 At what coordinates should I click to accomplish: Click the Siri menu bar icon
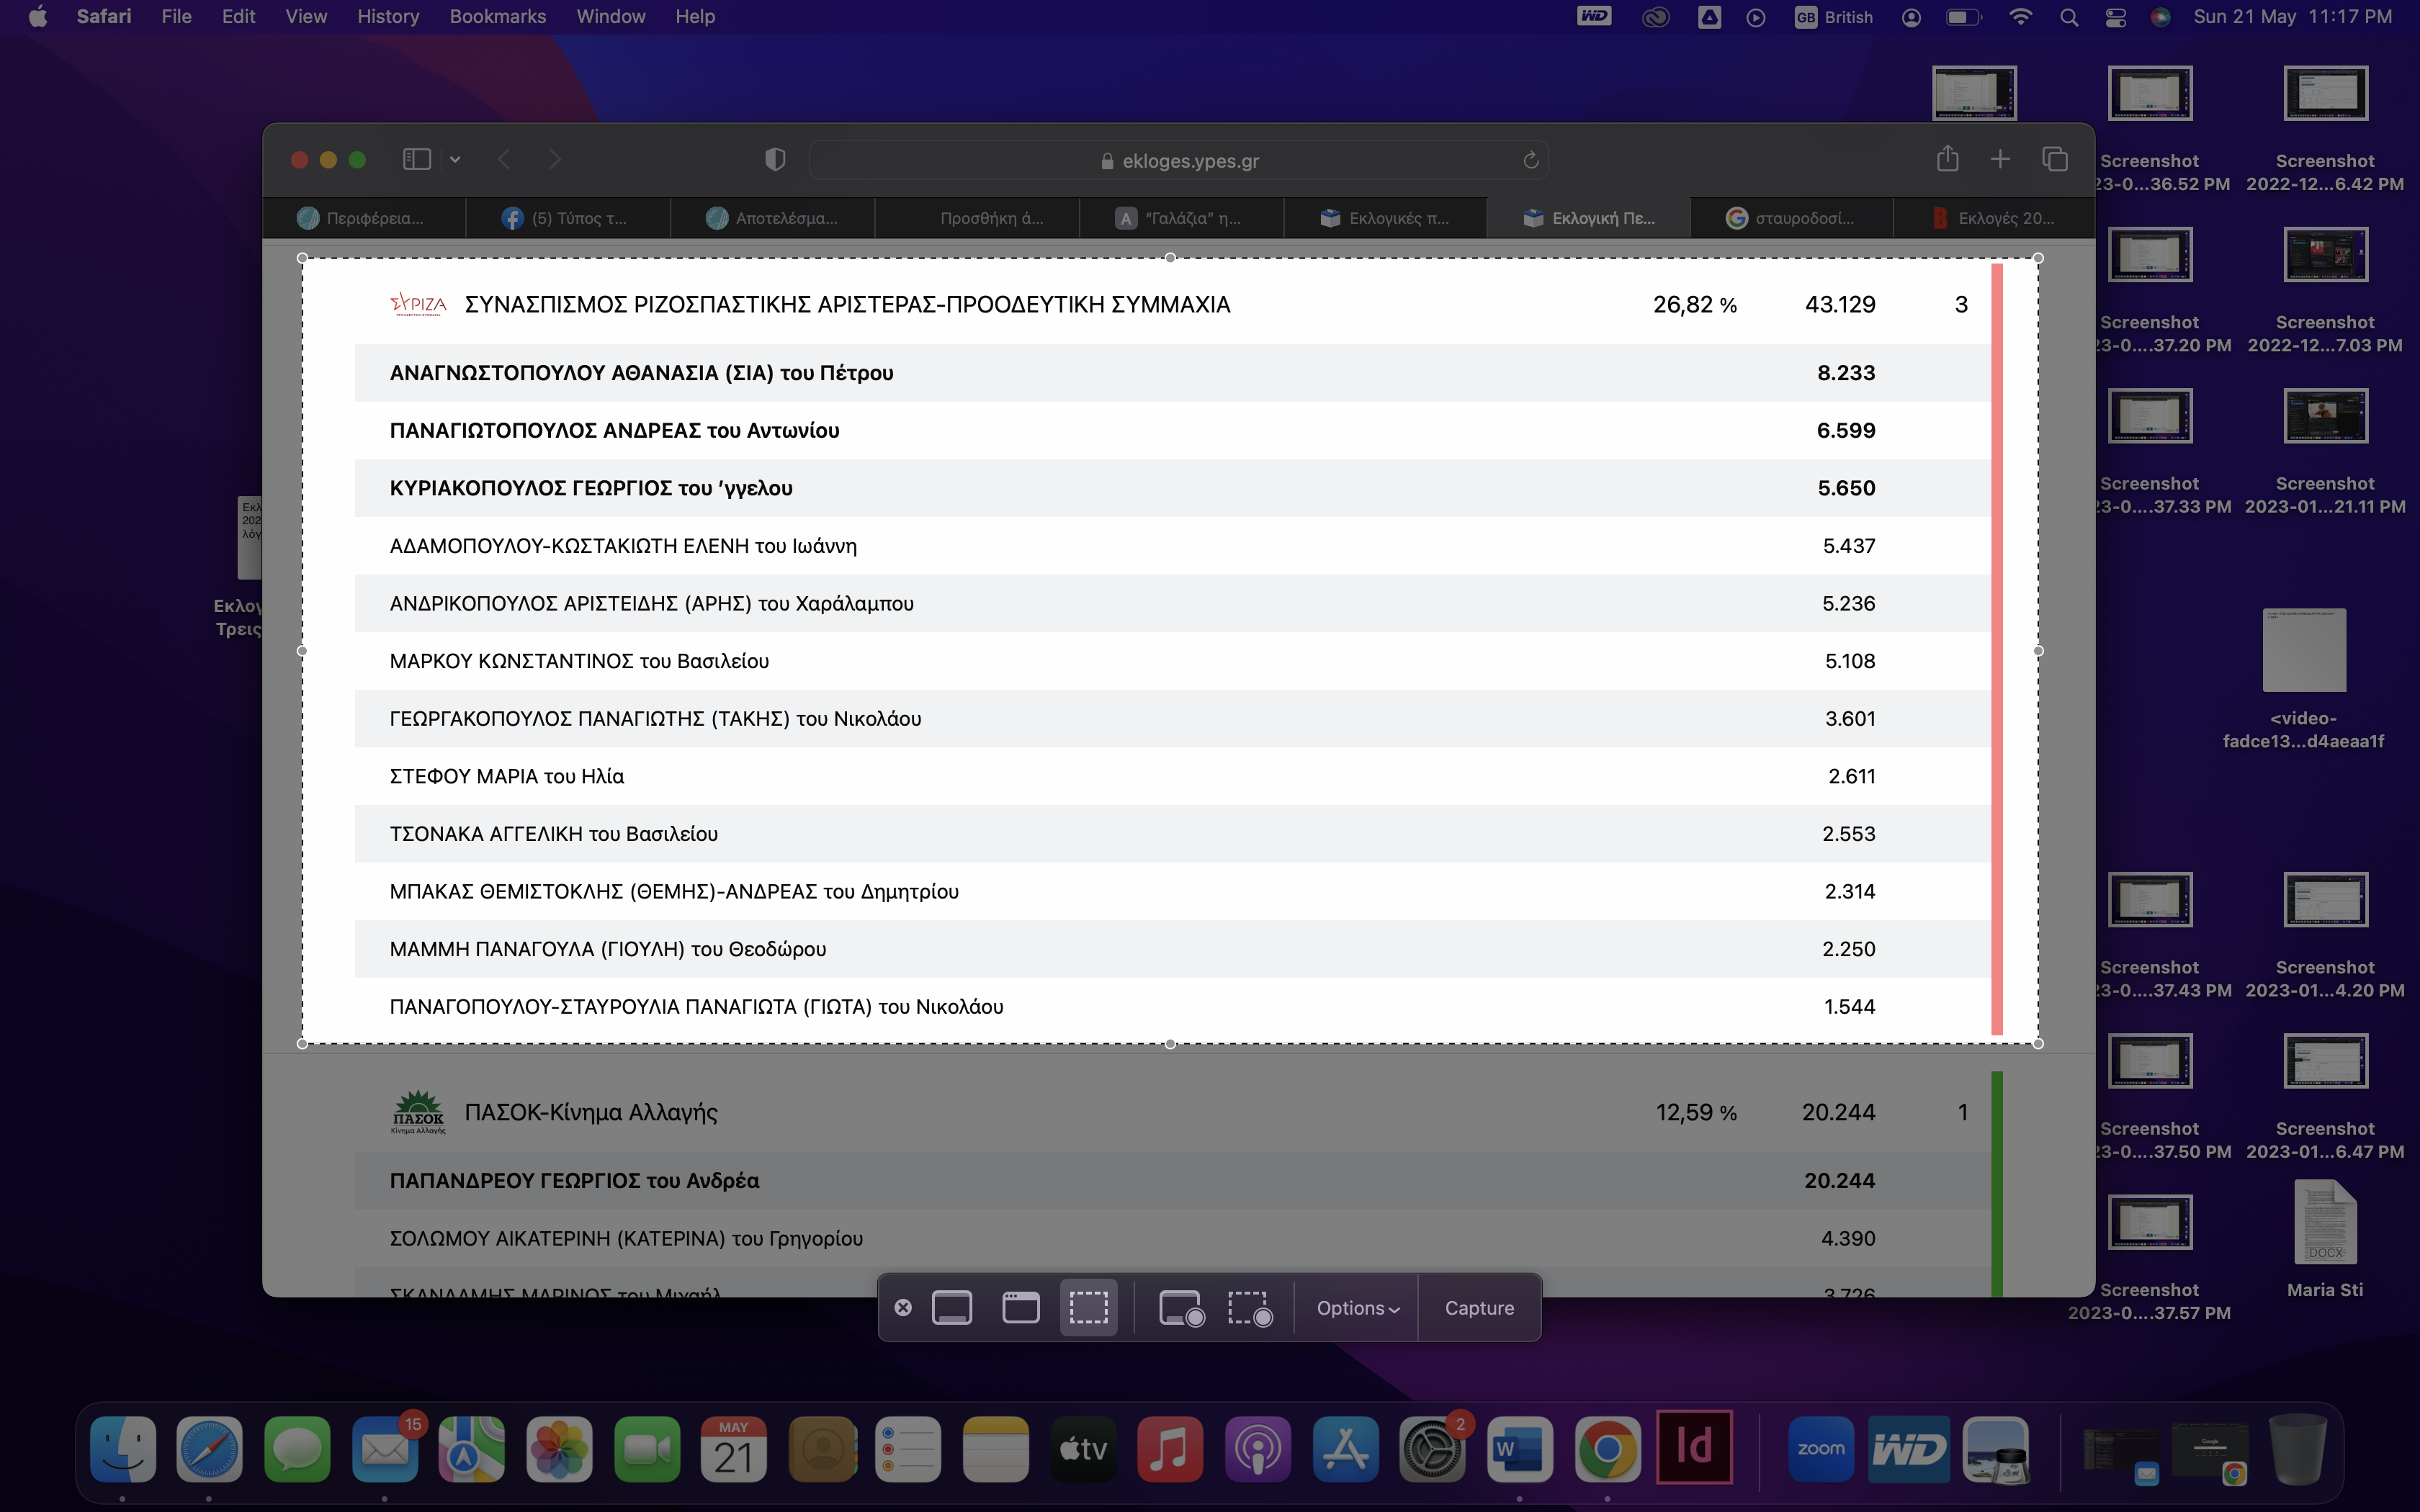point(2160,17)
